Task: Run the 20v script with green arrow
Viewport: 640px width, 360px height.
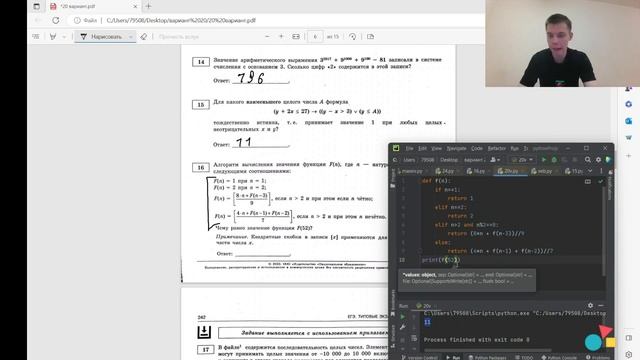Action: coord(544,160)
